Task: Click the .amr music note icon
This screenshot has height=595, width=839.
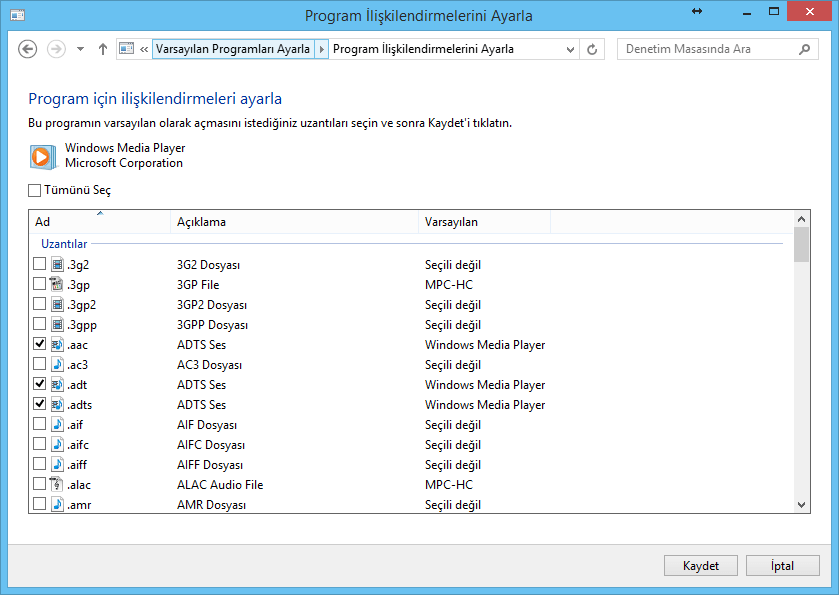Action: pos(57,504)
